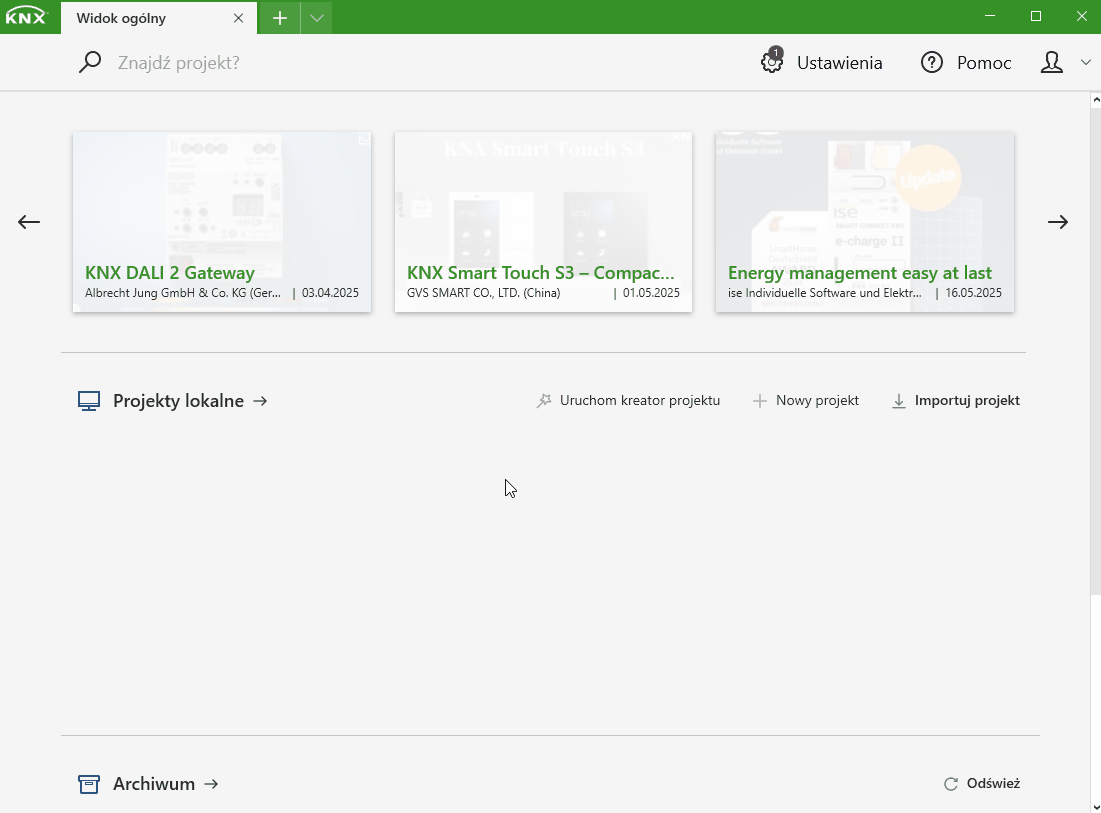The height and width of the screenshot is (813, 1101).
Task: Open Ustawienia via the gear icon
Action: point(772,62)
